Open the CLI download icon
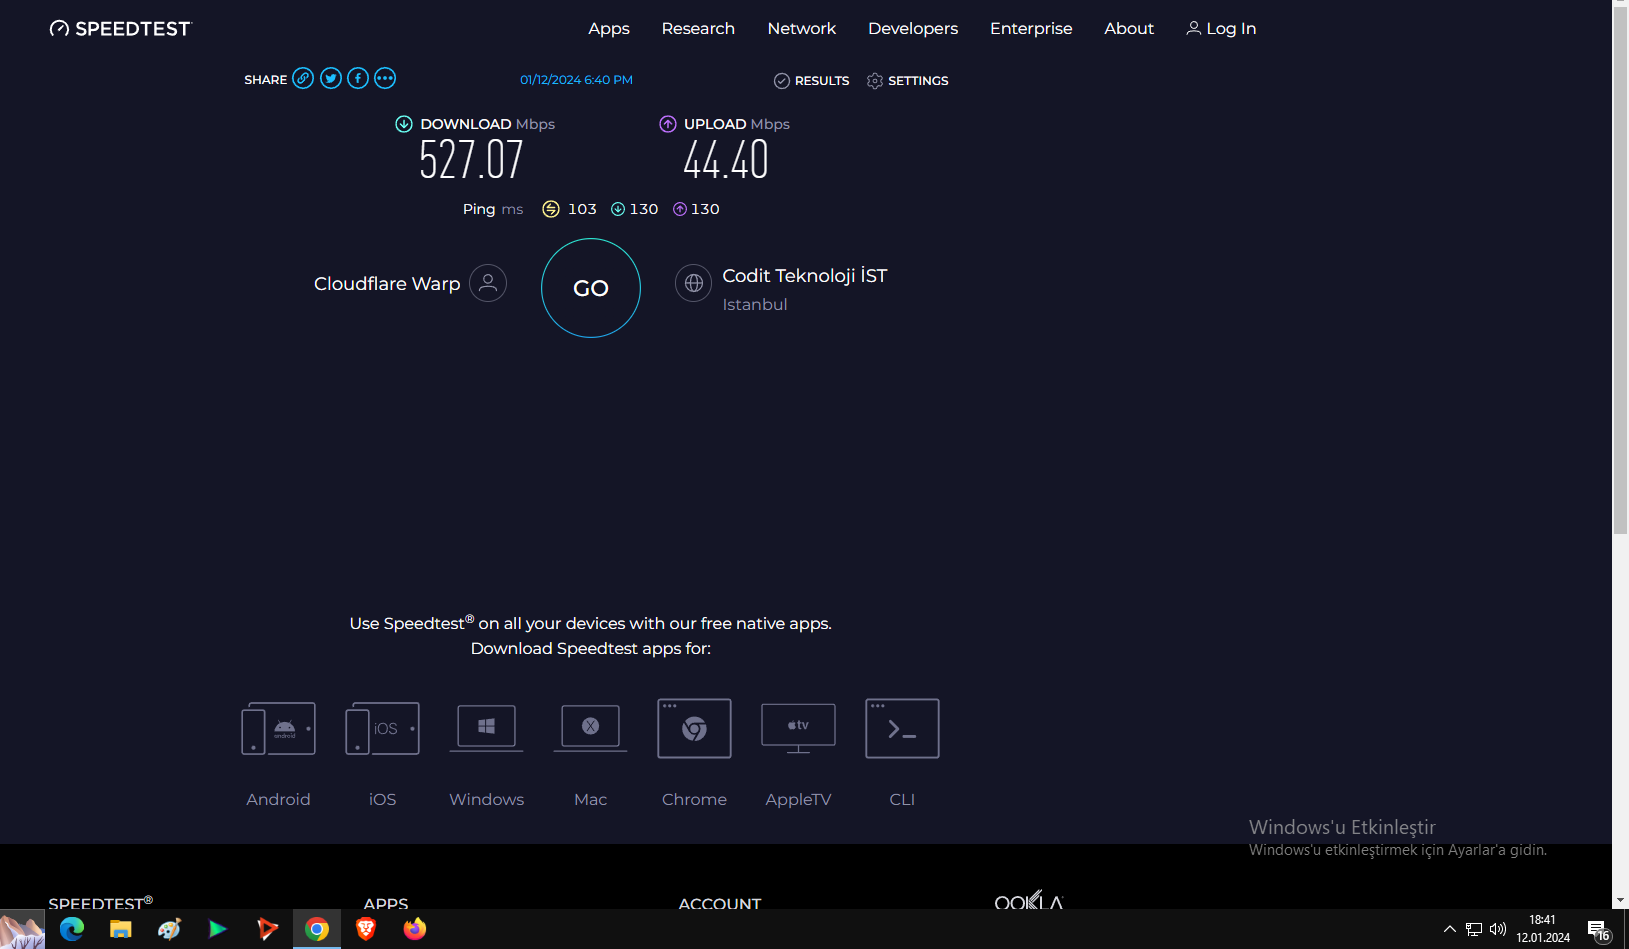The width and height of the screenshot is (1629, 949). pos(902,728)
